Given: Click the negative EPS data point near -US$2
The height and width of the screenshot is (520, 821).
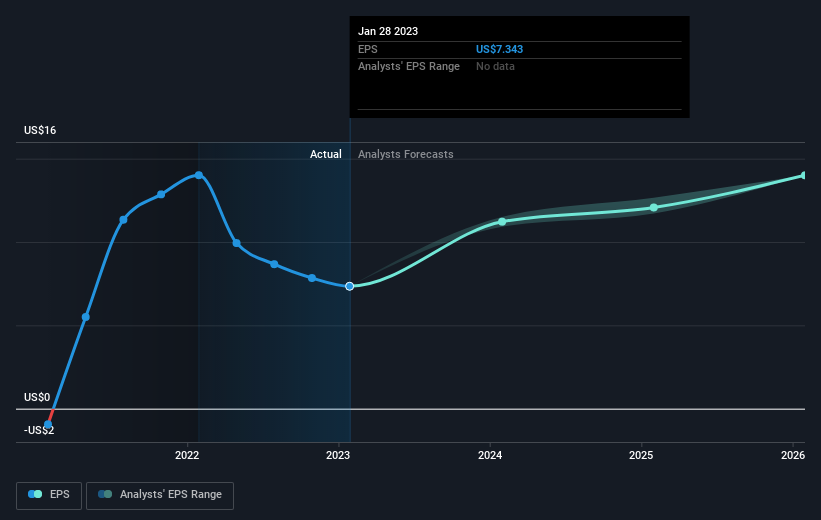Looking at the screenshot, I should (48, 425).
